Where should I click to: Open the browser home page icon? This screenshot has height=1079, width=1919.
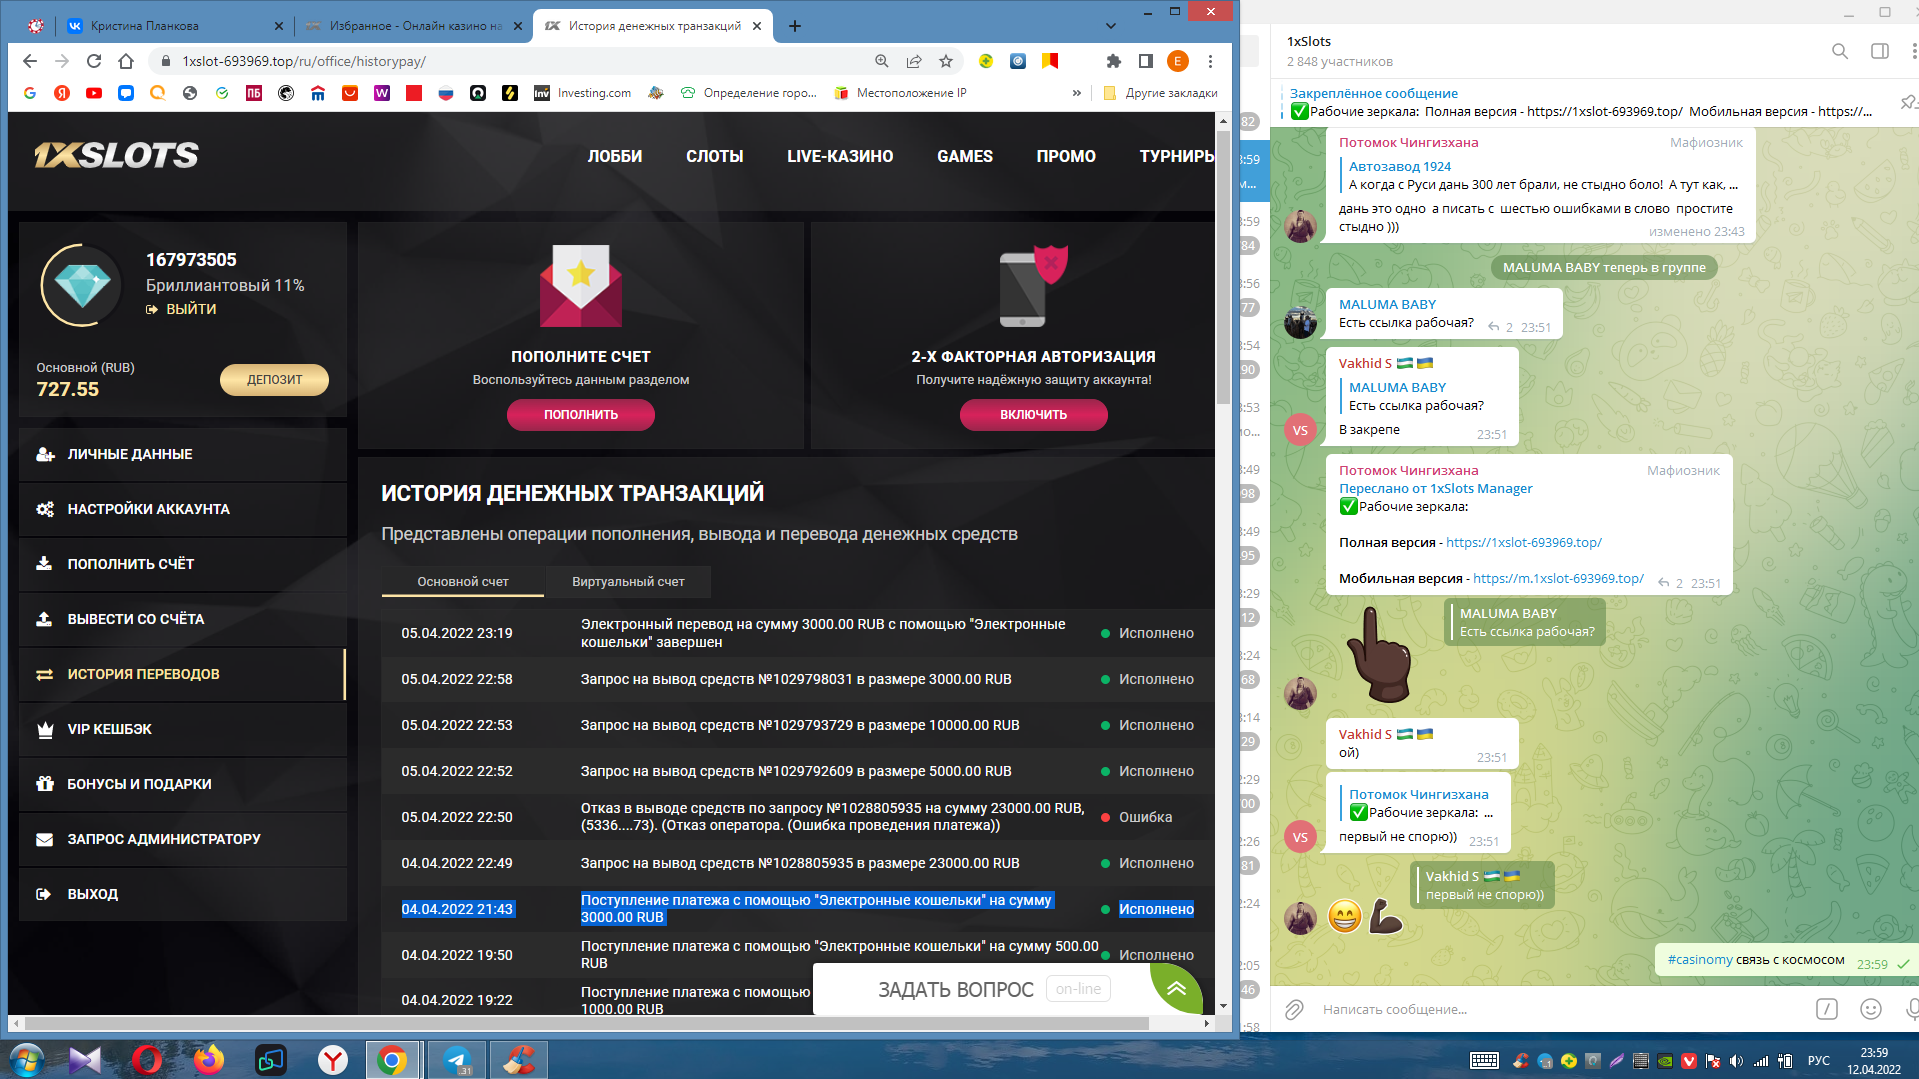coord(126,61)
